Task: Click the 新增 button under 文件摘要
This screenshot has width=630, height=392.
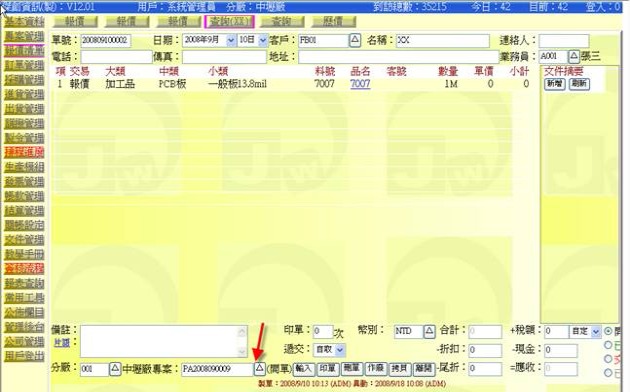Action: pyautogui.click(x=555, y=84)
